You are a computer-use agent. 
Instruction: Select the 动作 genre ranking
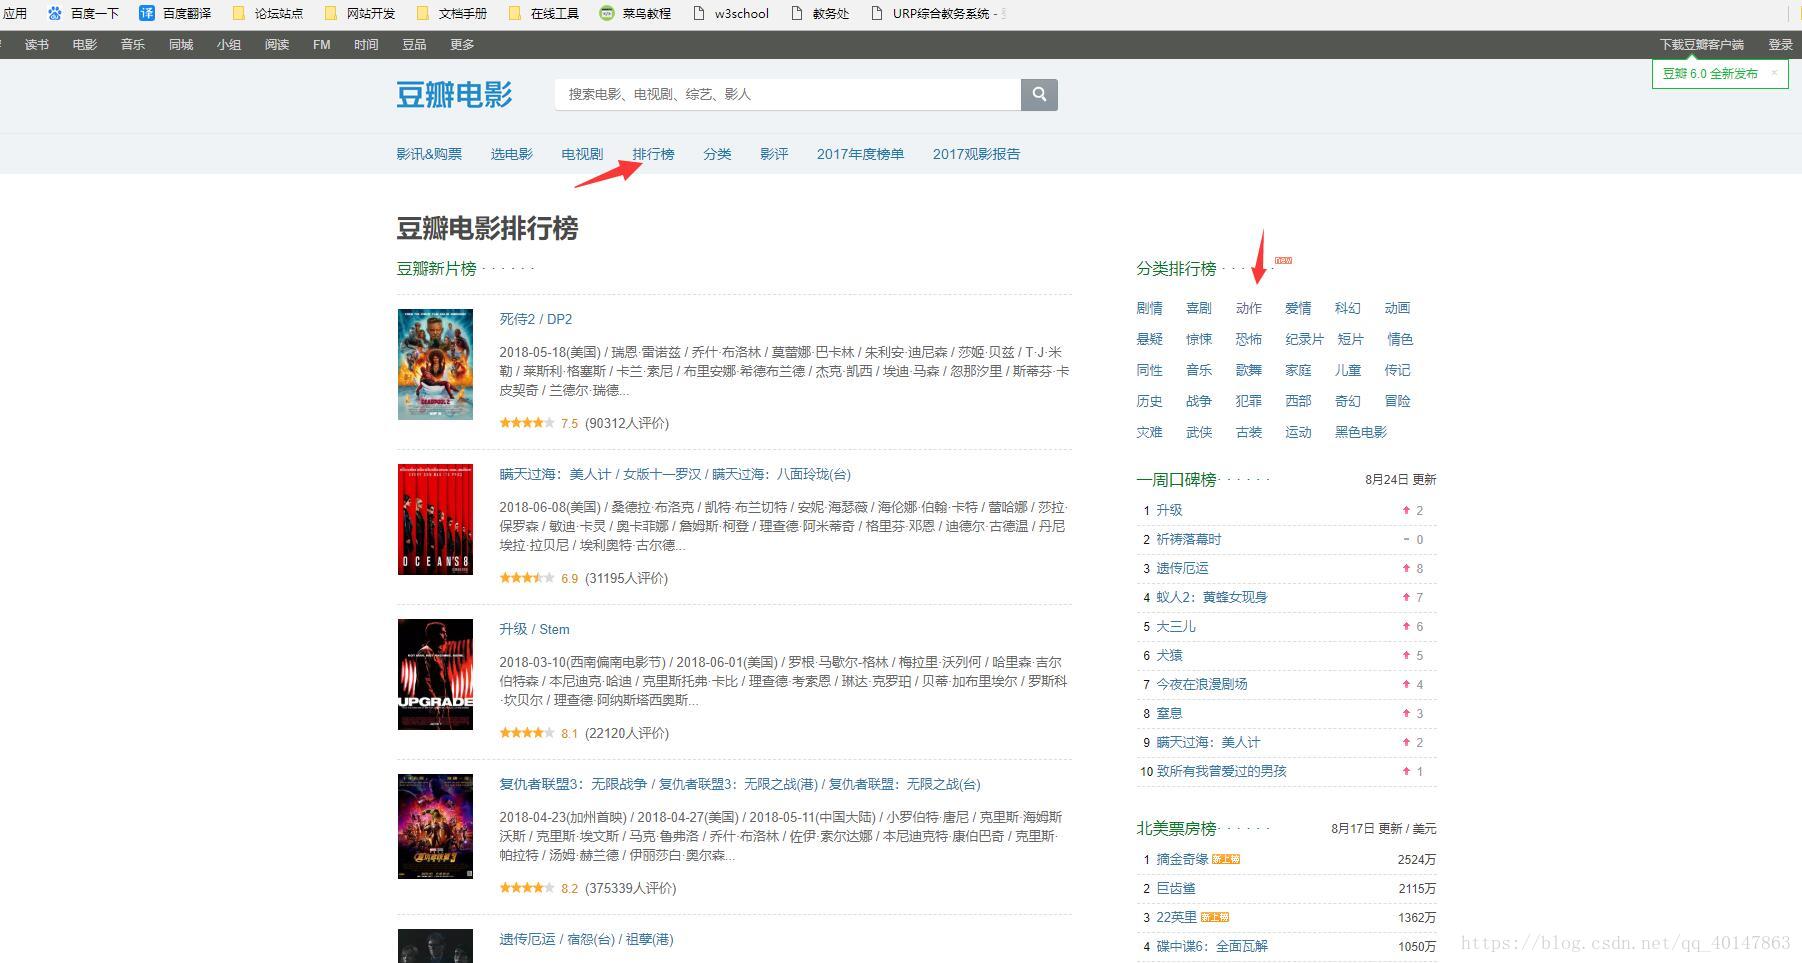click(x=1249, y=308)
